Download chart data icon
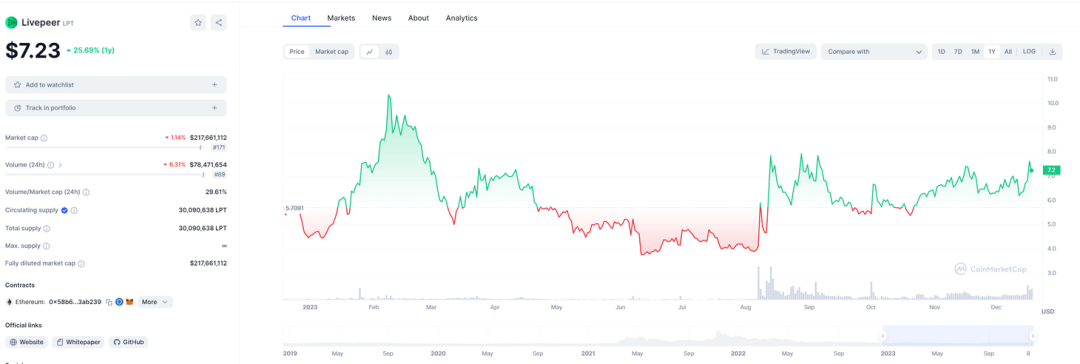Viewport: 1080px width, 364px height. 1052,52
